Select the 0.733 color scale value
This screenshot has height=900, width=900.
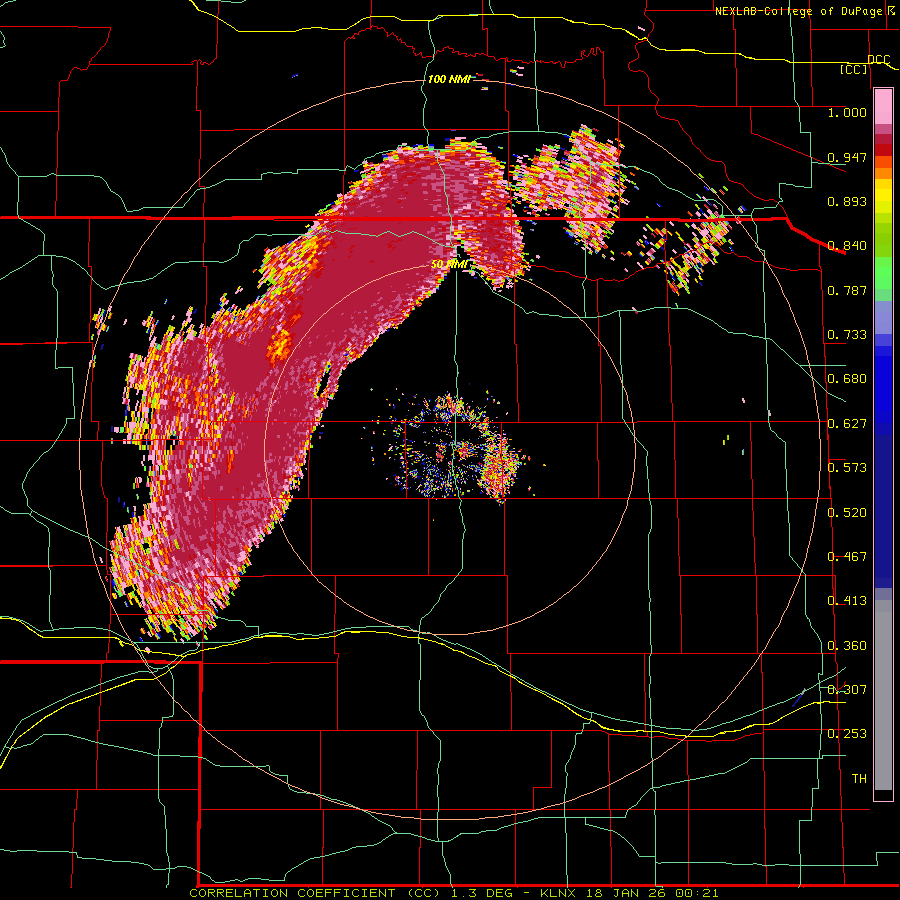847,335
